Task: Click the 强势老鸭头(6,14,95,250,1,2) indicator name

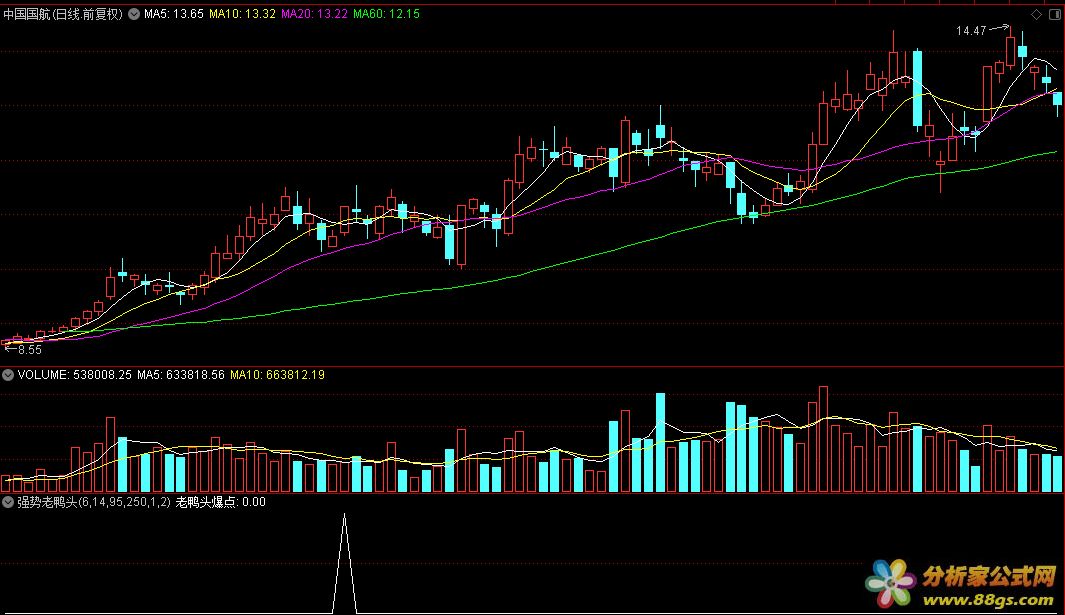Action: tap(94, 502)
